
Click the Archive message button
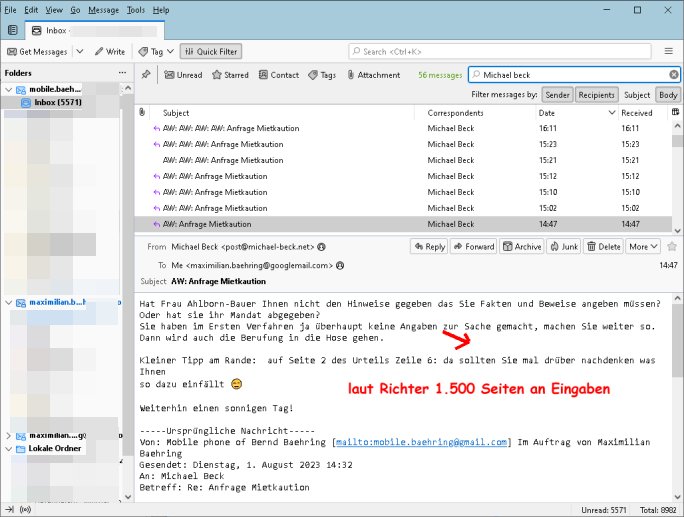pos(523,246)
